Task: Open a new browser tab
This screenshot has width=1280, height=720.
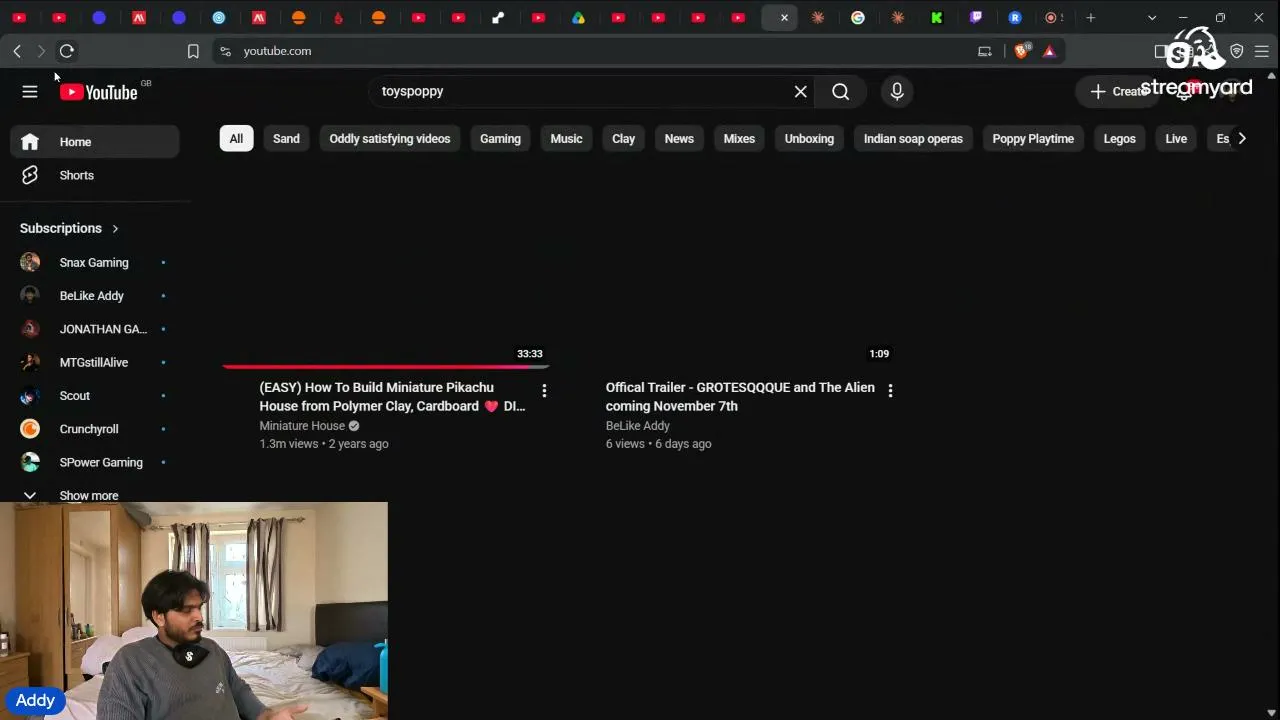Action: point(1091,17)
